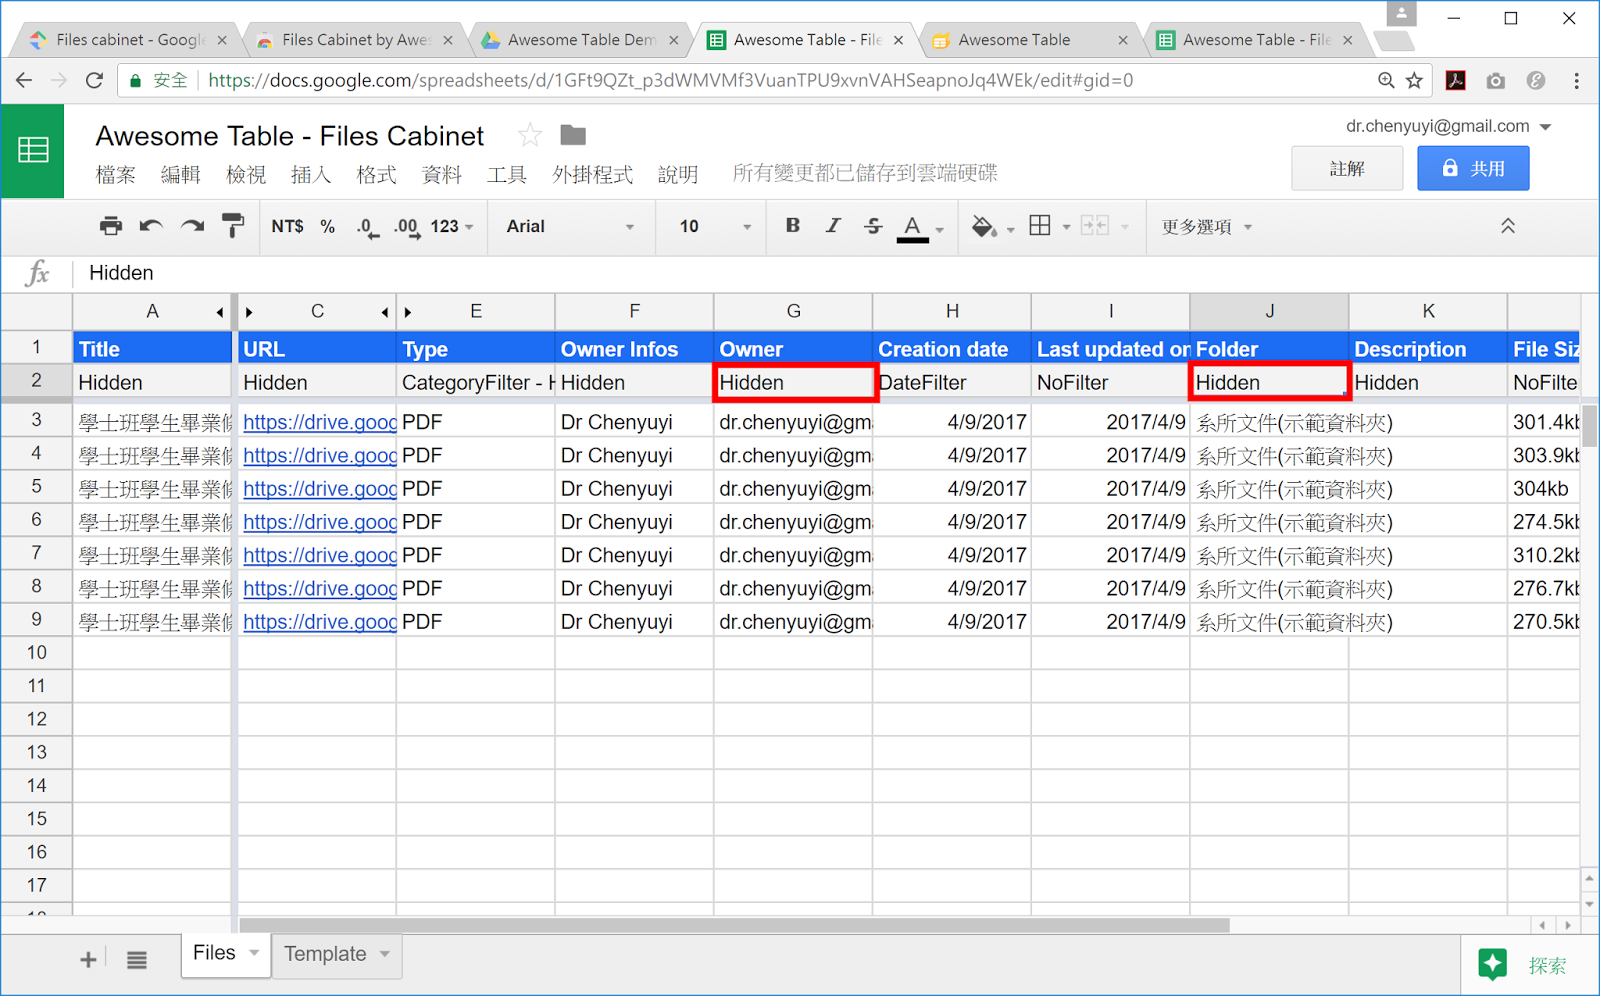This screenshot has width=1600, height=996.
Task: Switch to the Template sheet tab
Action: coord(325,954)
